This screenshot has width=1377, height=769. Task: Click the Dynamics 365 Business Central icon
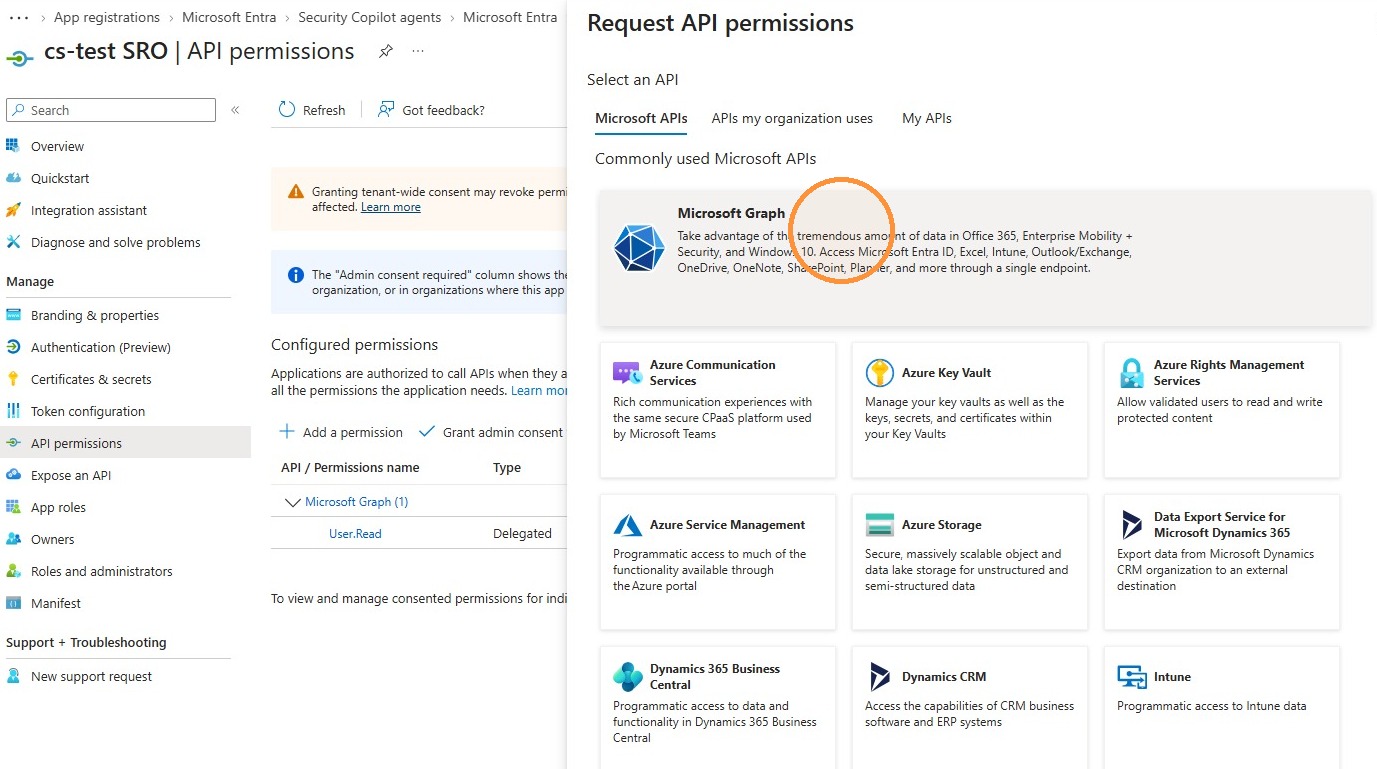tap(627, 677)
